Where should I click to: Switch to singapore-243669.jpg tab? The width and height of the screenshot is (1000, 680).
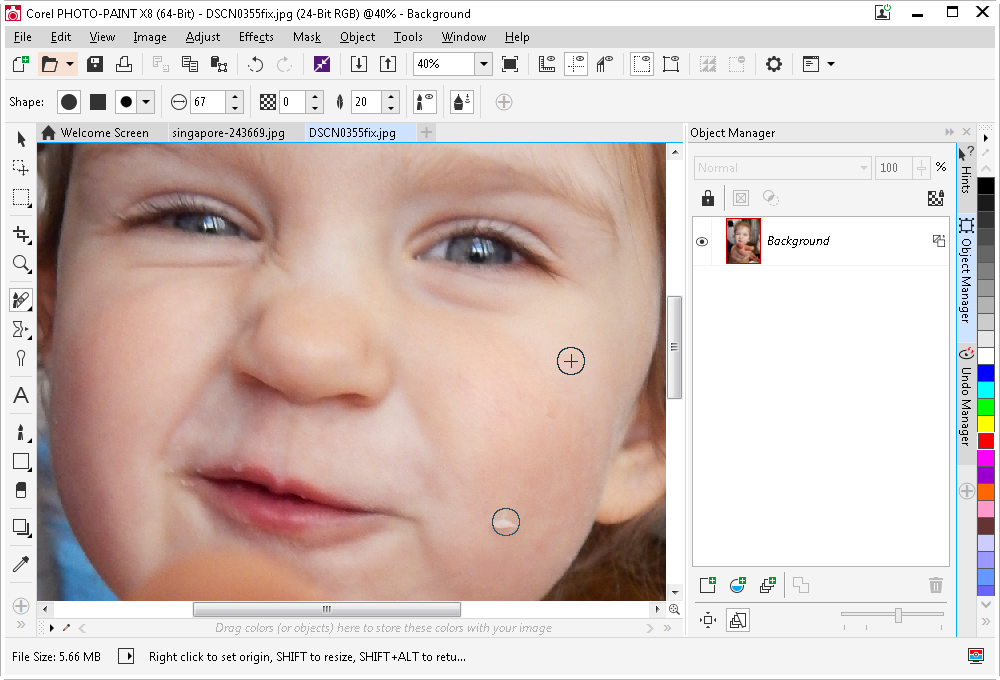(x=228, y=133)
